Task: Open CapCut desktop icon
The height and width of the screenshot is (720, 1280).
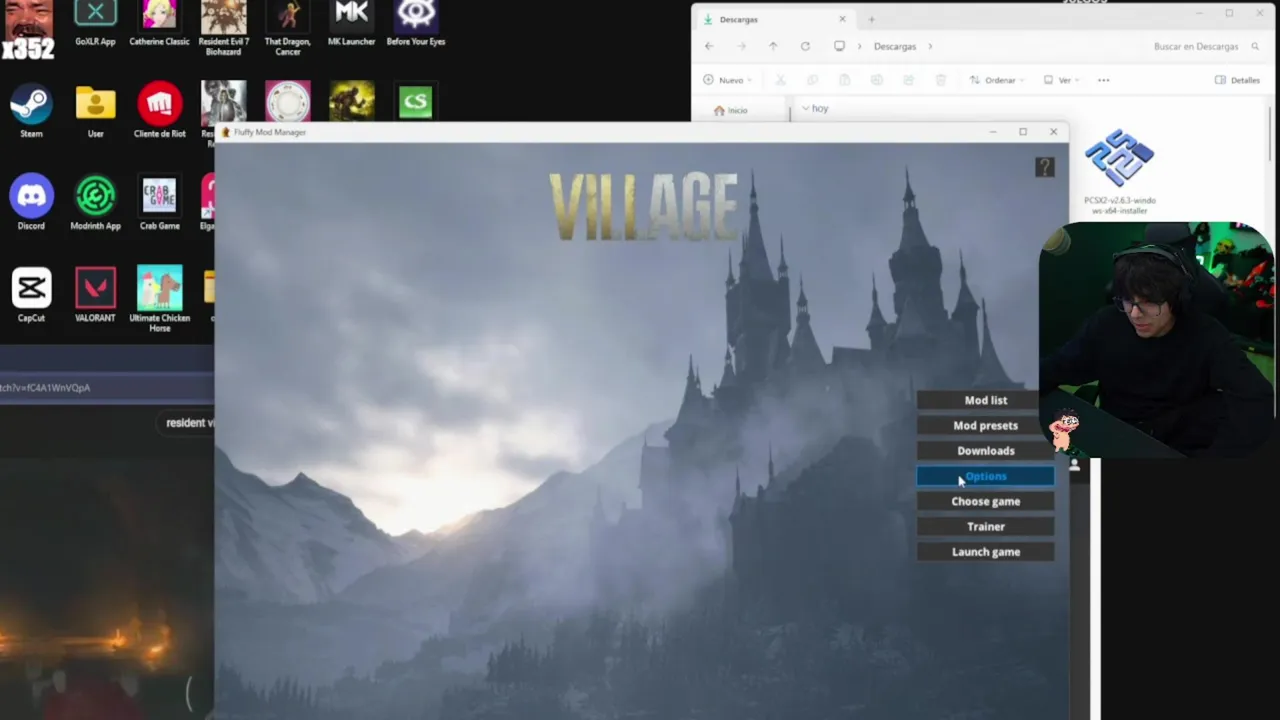Action: click(31, 295)
